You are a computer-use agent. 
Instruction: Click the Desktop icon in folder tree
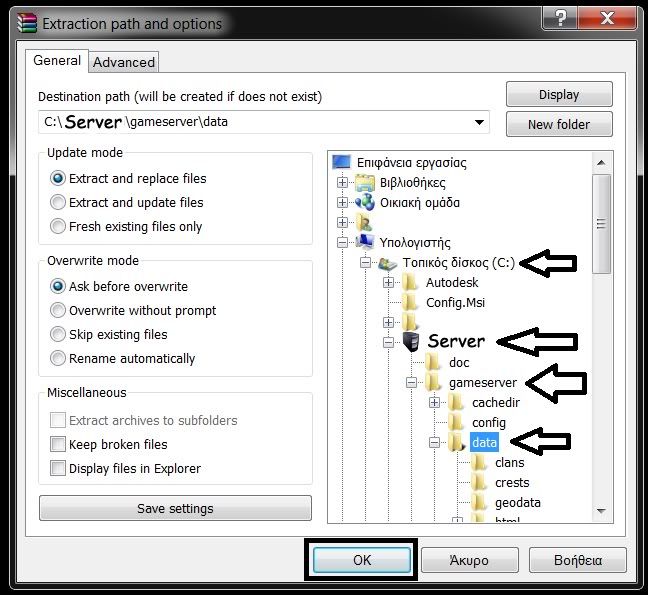342,162
